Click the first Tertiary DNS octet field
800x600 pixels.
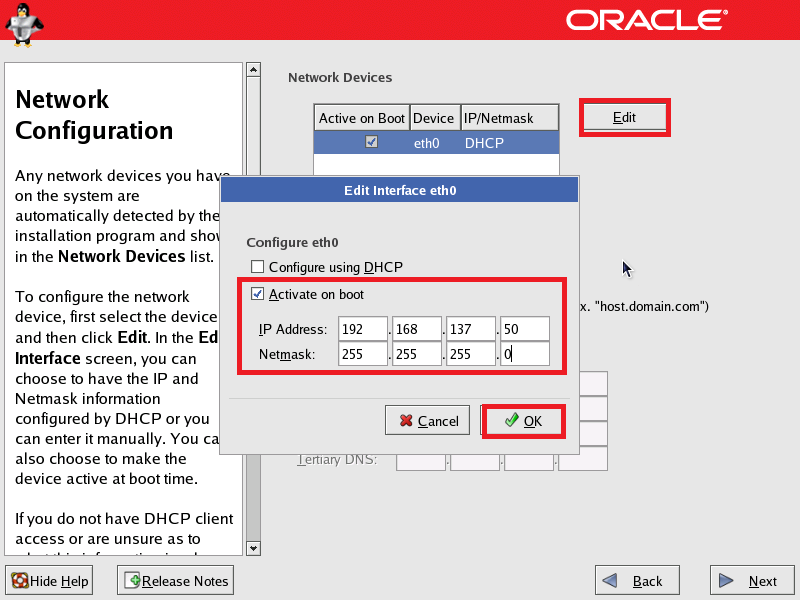[x=421, y=462]
